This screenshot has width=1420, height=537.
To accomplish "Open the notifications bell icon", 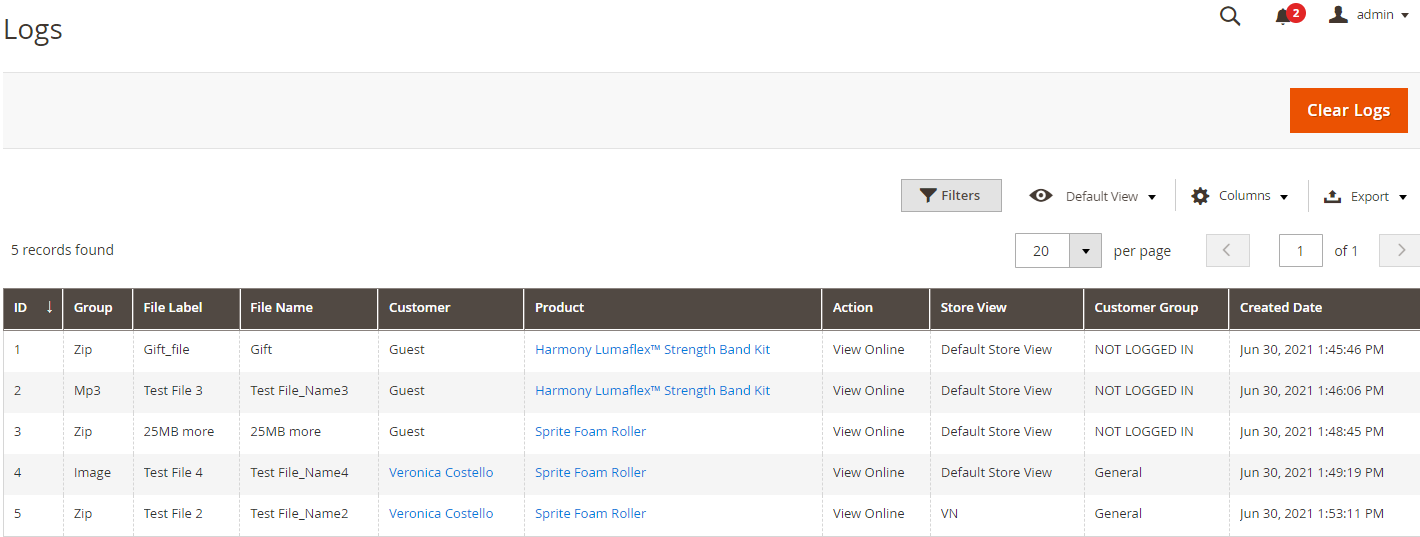I will (1283, 16).
